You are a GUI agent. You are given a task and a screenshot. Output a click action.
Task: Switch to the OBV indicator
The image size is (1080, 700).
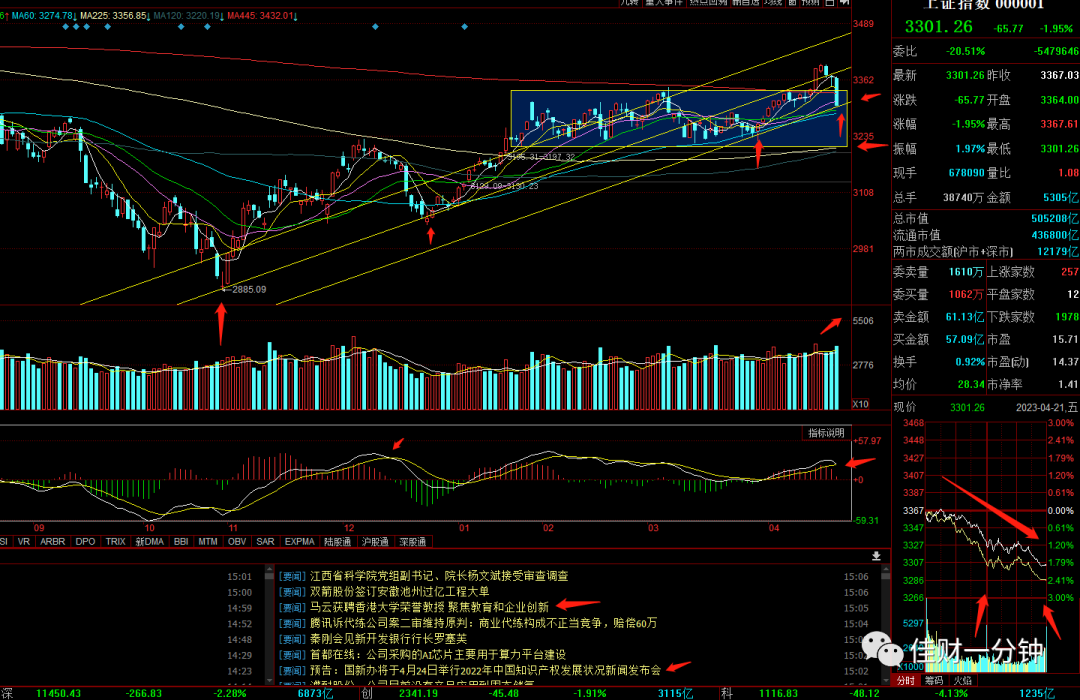coord(237,542)
